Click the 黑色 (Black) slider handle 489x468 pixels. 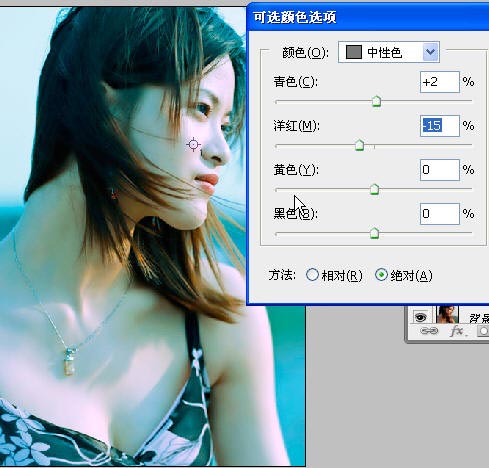[x=375, y=233]
